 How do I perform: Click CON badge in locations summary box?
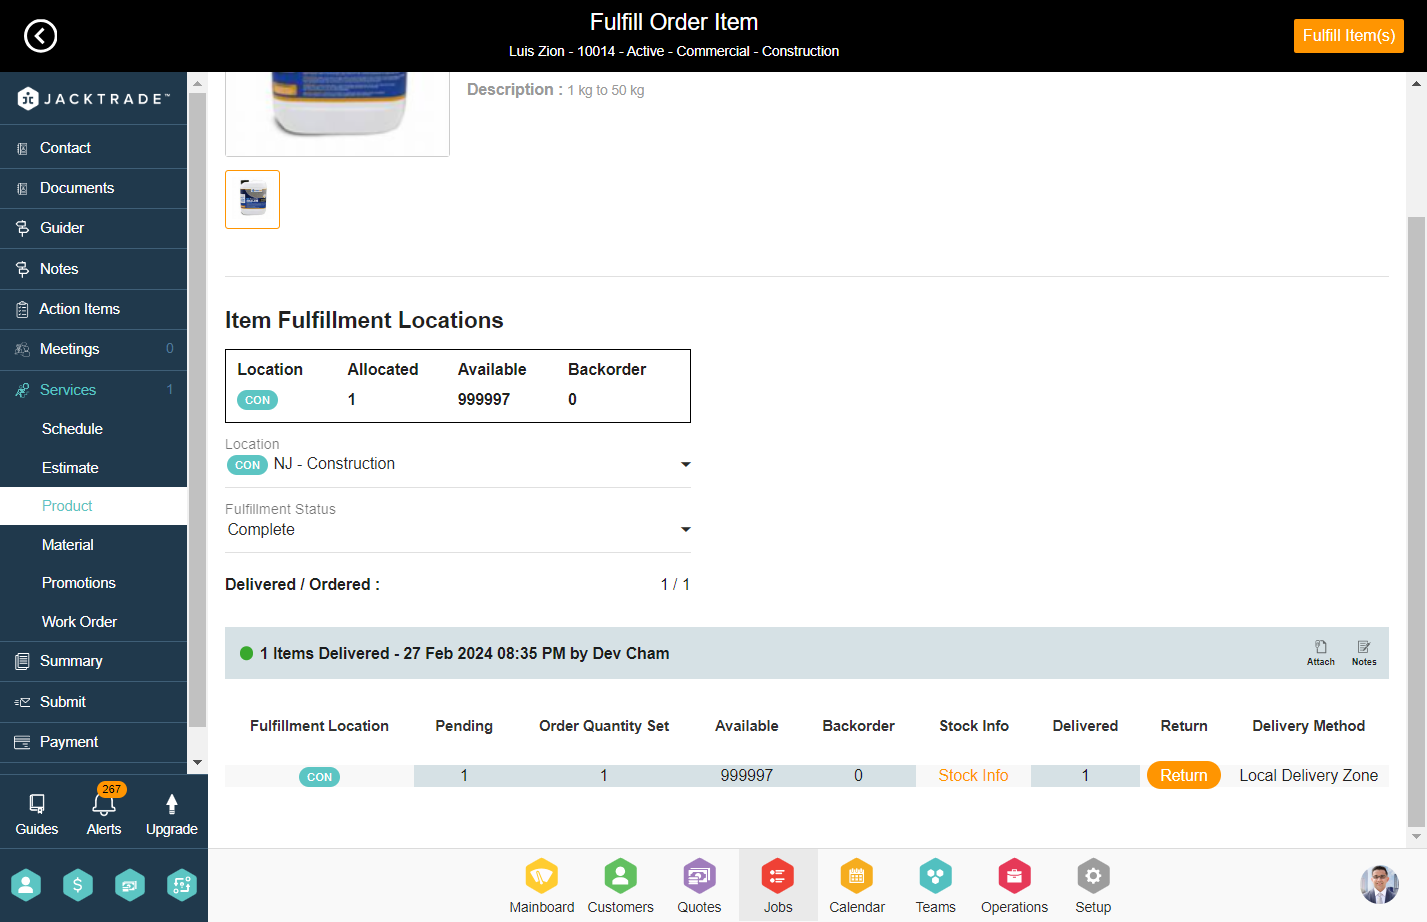(x=257, y=400)
